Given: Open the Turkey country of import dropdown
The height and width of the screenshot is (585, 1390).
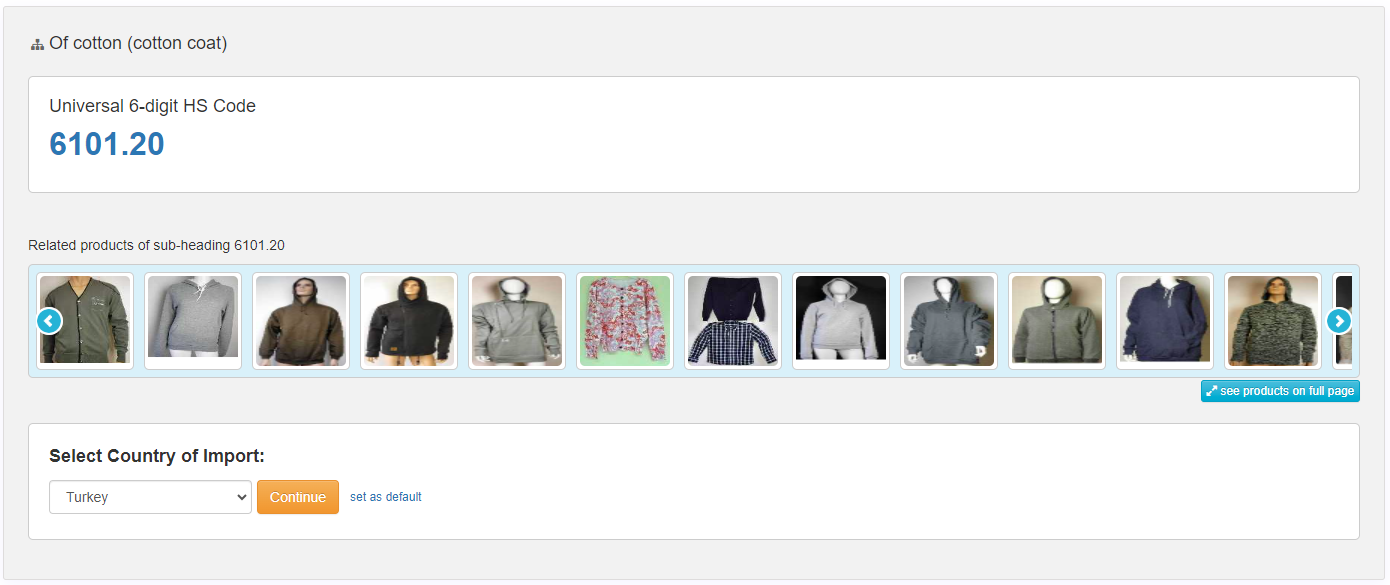Looking at the screenshot, I should (150, 497).
